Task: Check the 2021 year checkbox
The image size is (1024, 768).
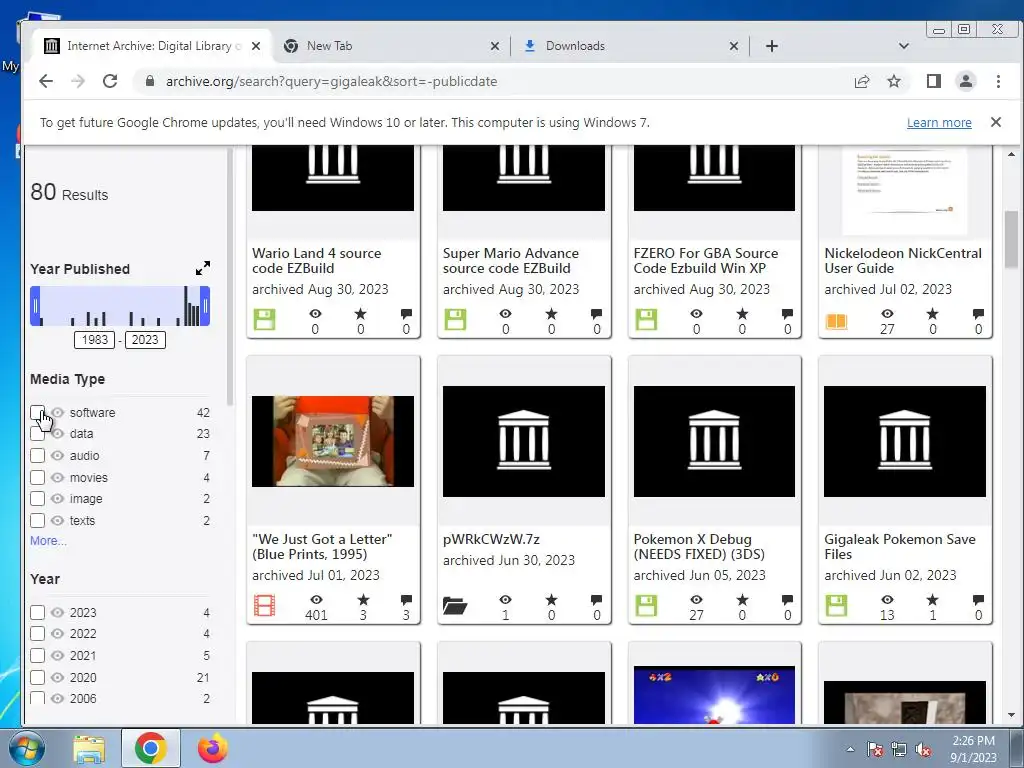Action: [x=37, y=656]
